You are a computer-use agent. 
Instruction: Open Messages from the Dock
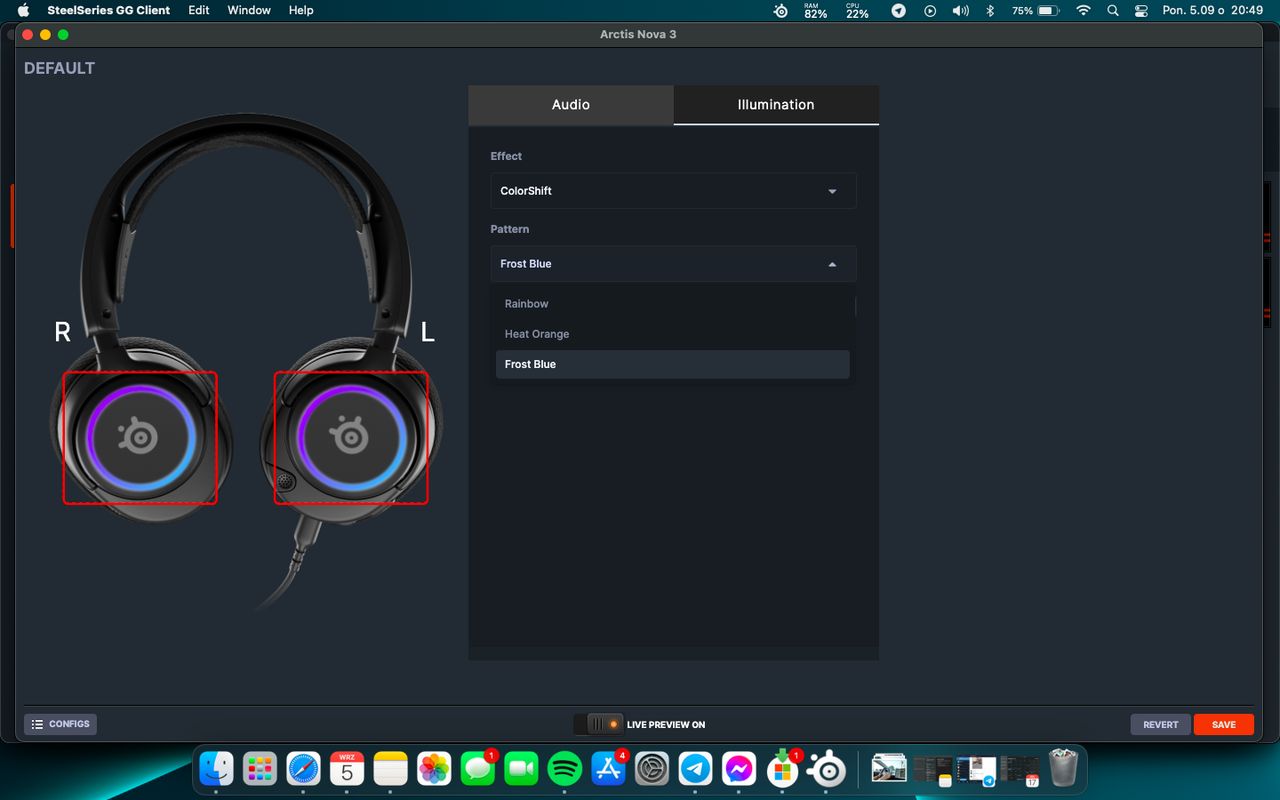[478, 768]
